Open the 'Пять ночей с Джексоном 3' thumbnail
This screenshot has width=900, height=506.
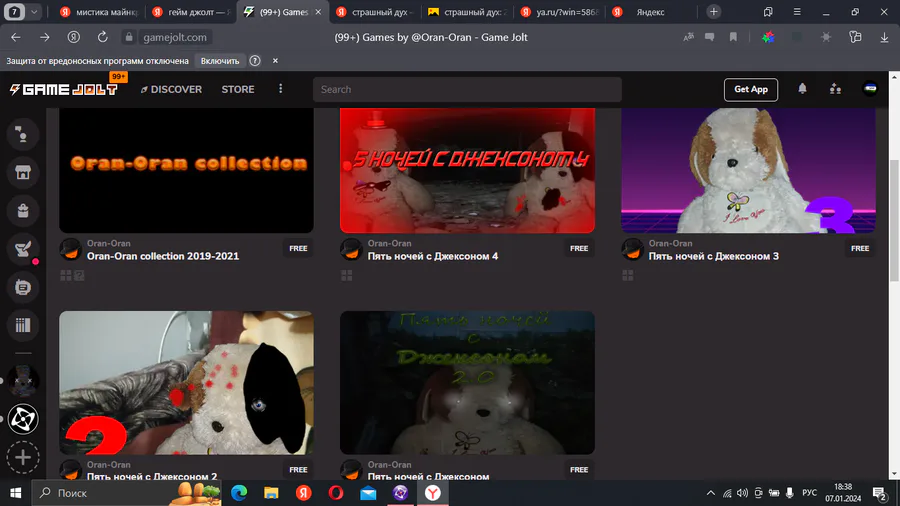coord(748,170)
